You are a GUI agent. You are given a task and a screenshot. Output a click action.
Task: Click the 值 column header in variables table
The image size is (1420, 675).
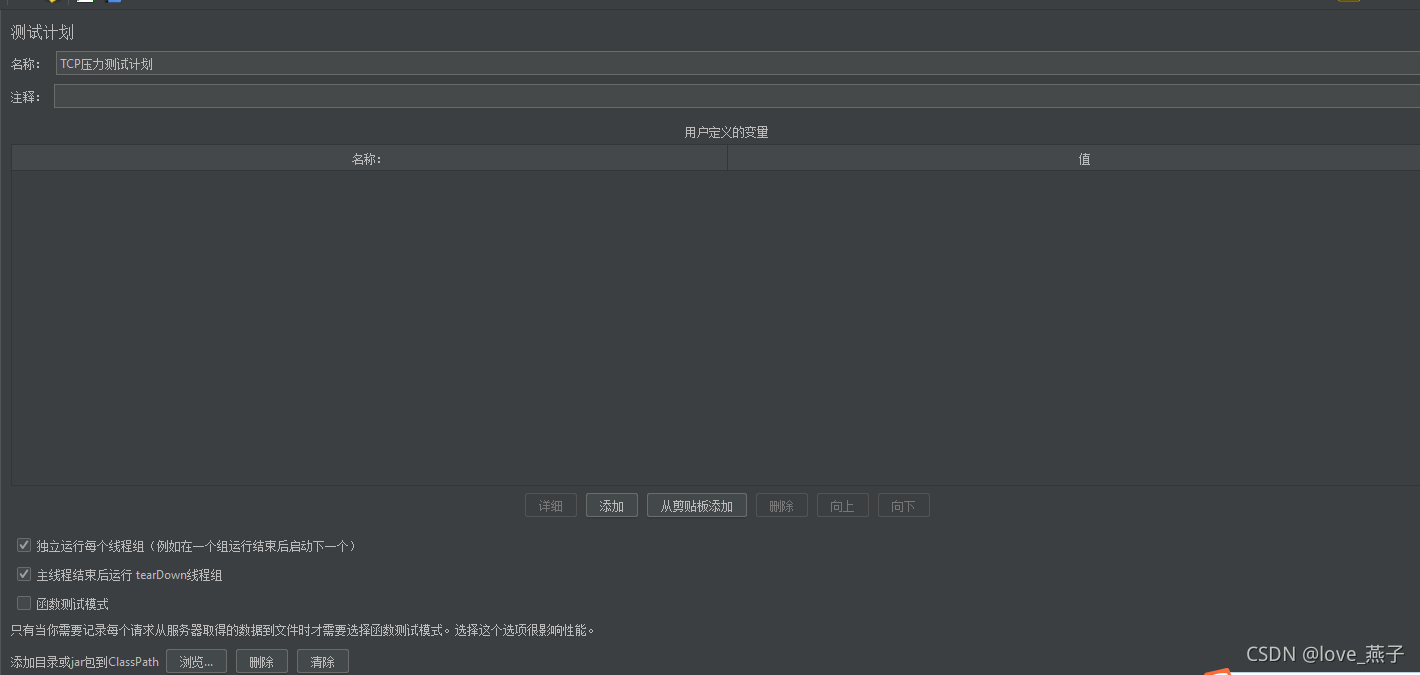pyautogui.click(x=1074, y=159)
